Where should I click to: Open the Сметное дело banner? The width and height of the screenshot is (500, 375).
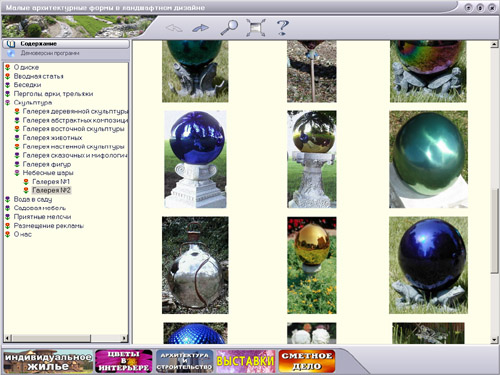tap(307, 361)
